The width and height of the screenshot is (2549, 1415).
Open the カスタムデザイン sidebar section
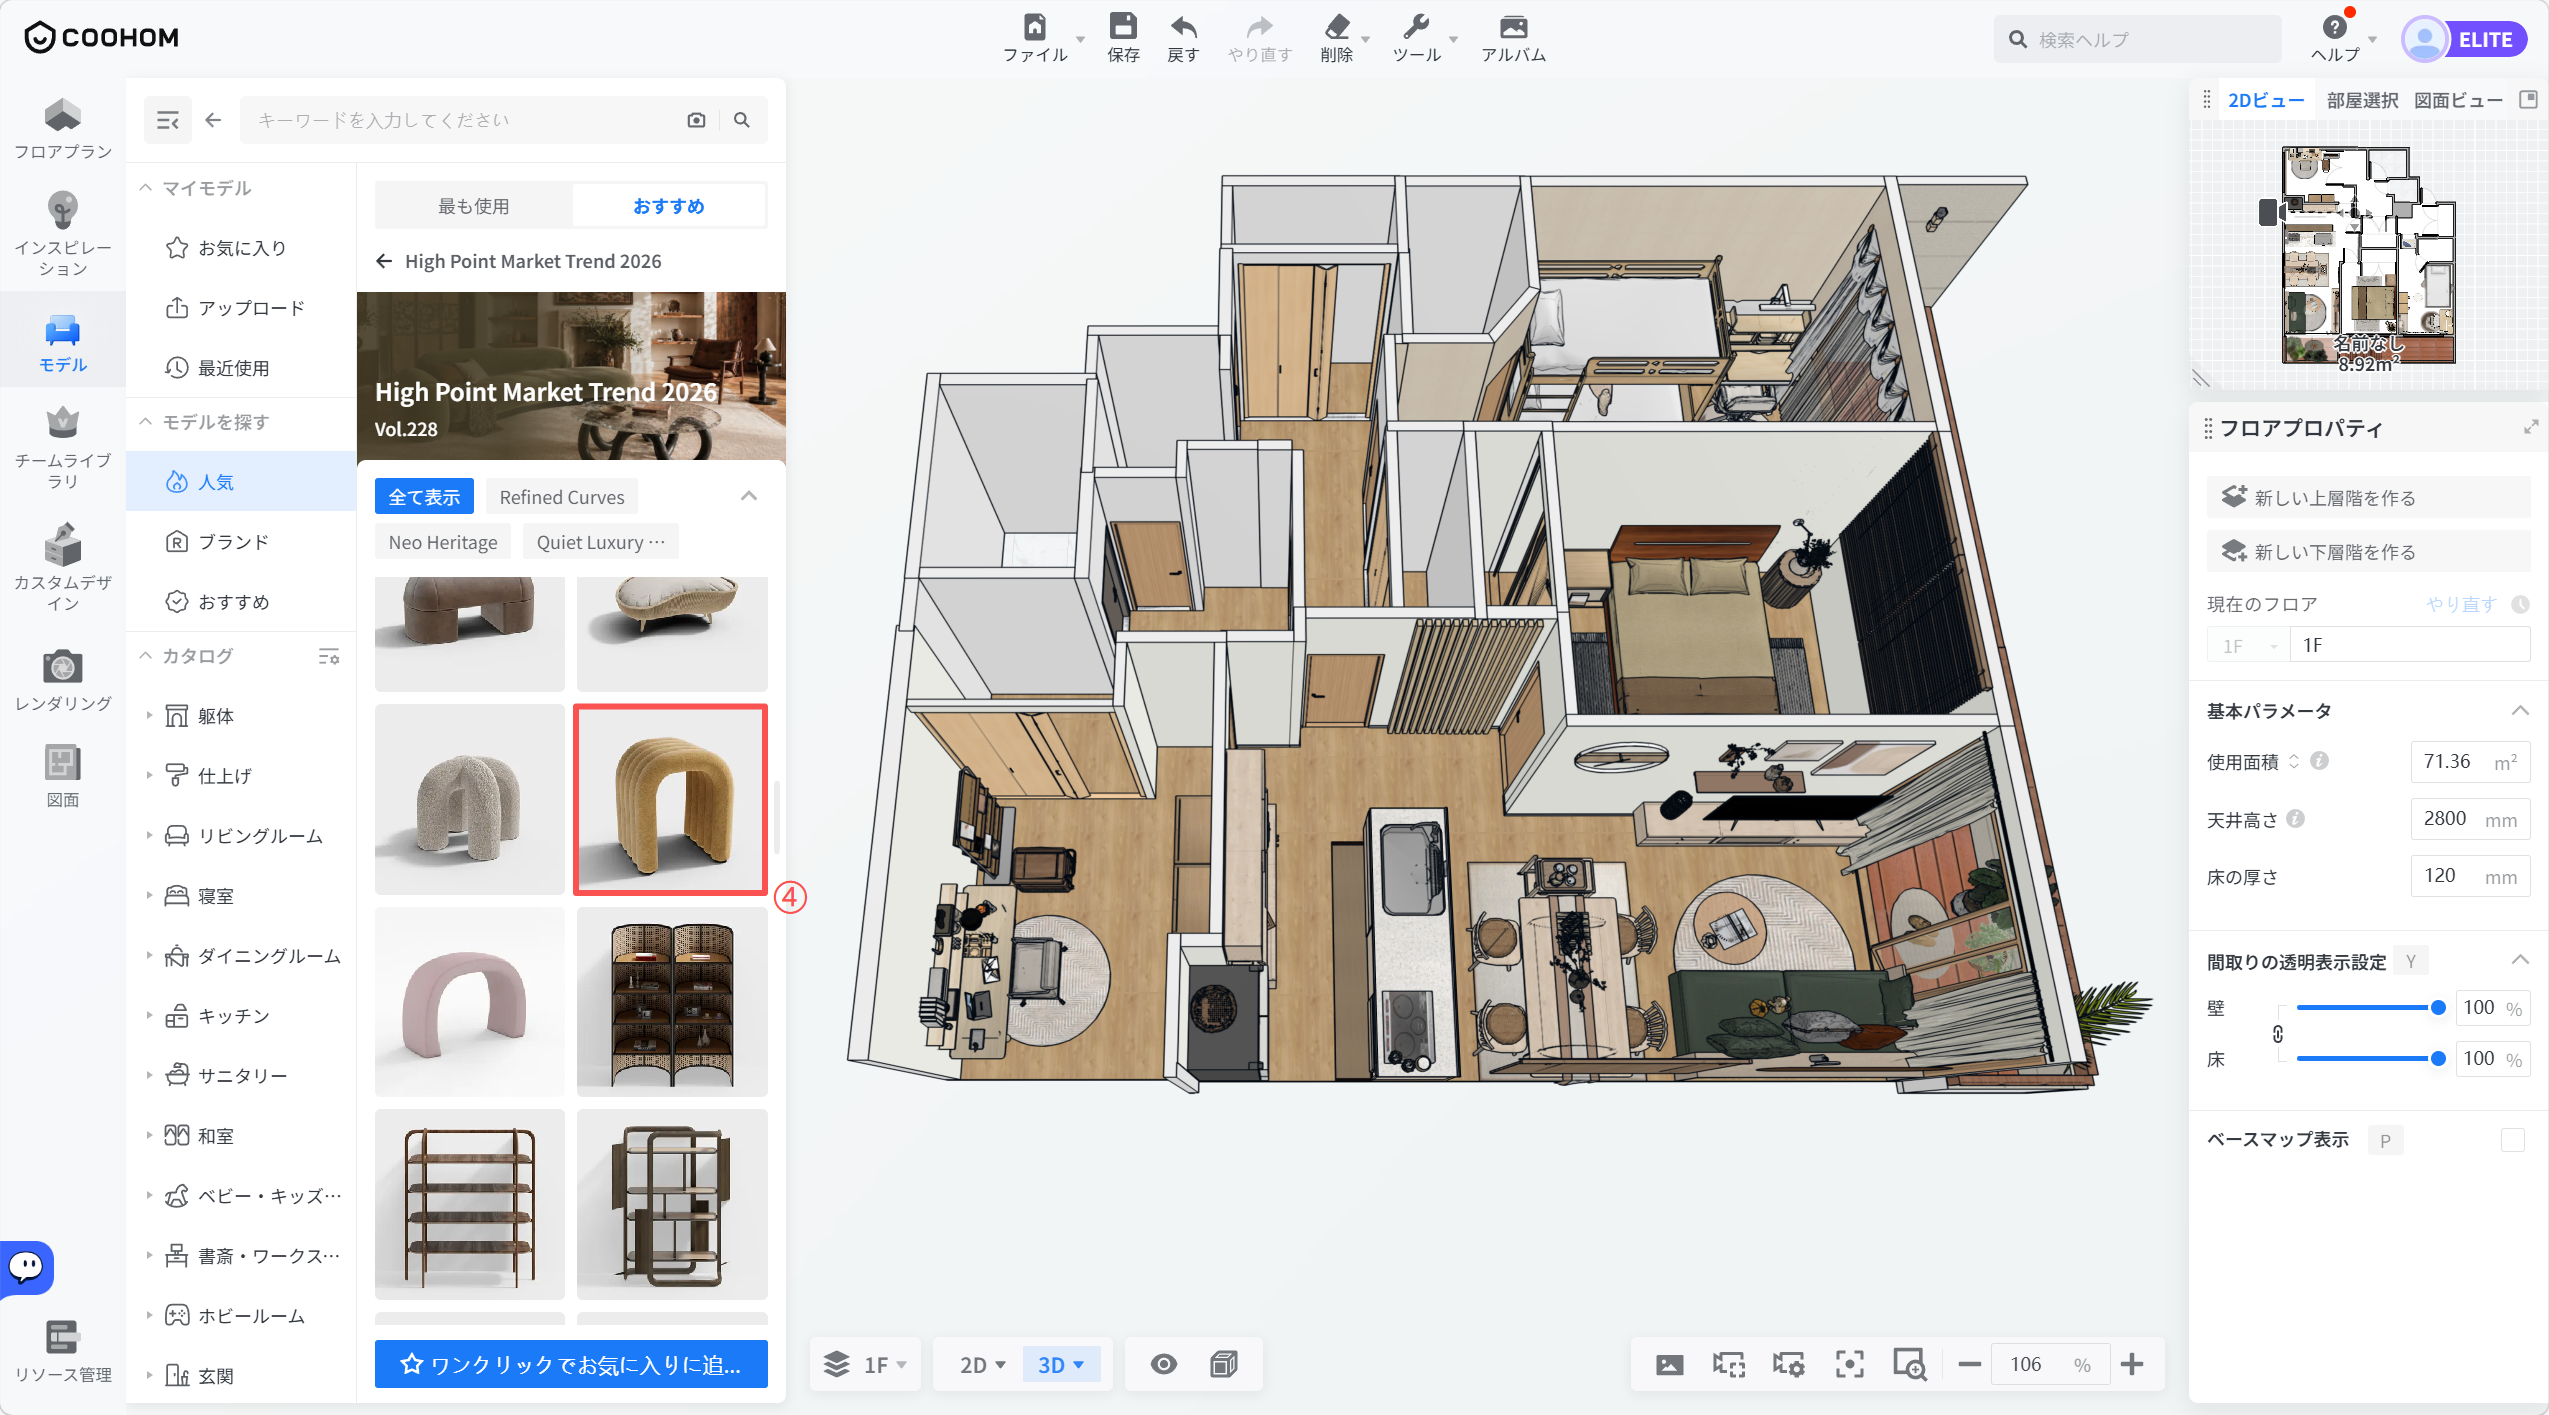point(62,568)
